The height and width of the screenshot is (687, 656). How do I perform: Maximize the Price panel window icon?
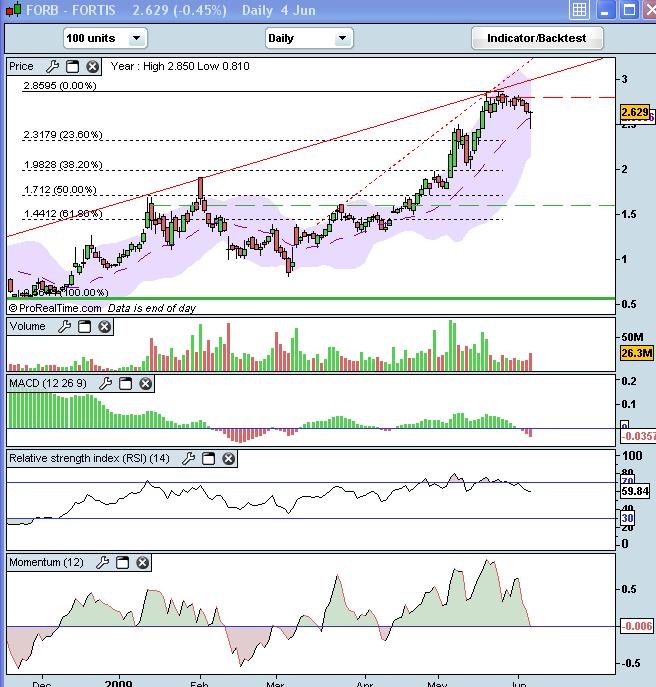tap(72, 67)
